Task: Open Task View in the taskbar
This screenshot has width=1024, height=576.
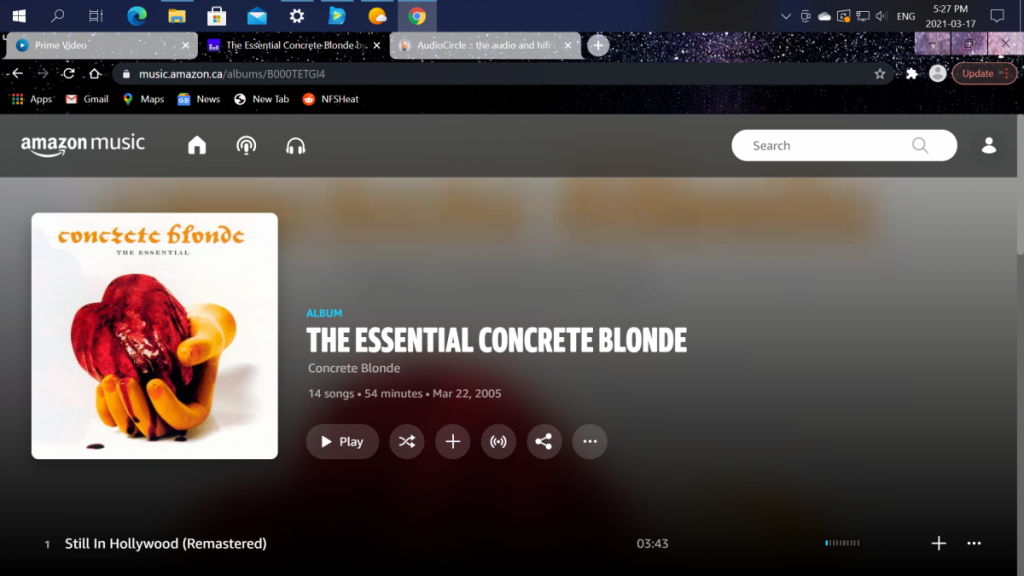Action: tap(96, 16)
